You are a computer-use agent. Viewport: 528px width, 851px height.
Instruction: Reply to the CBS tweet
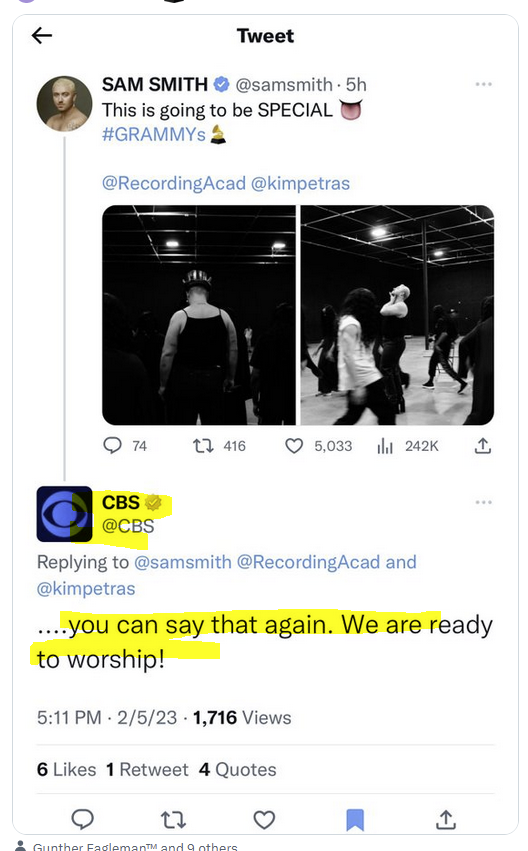(x=82, y=819)
